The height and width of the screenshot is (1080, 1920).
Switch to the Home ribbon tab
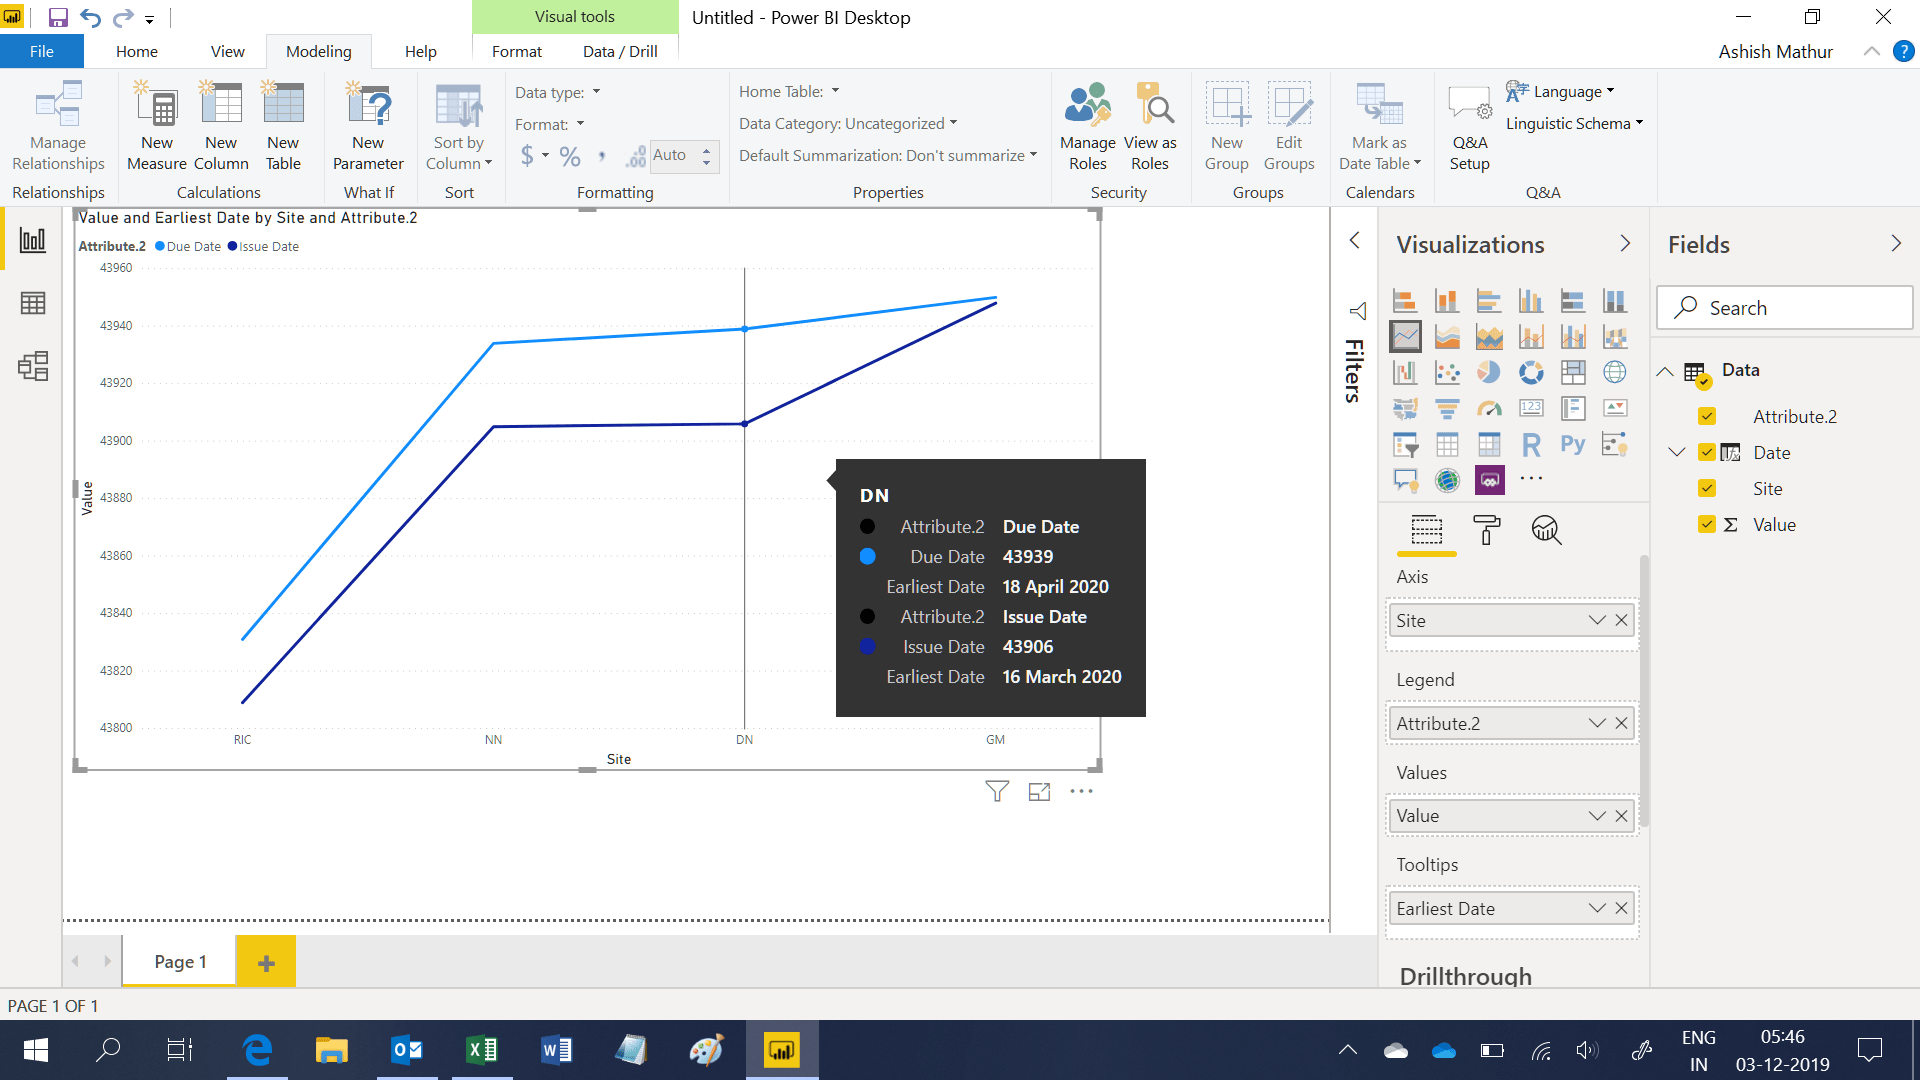(x=136, y=51)
